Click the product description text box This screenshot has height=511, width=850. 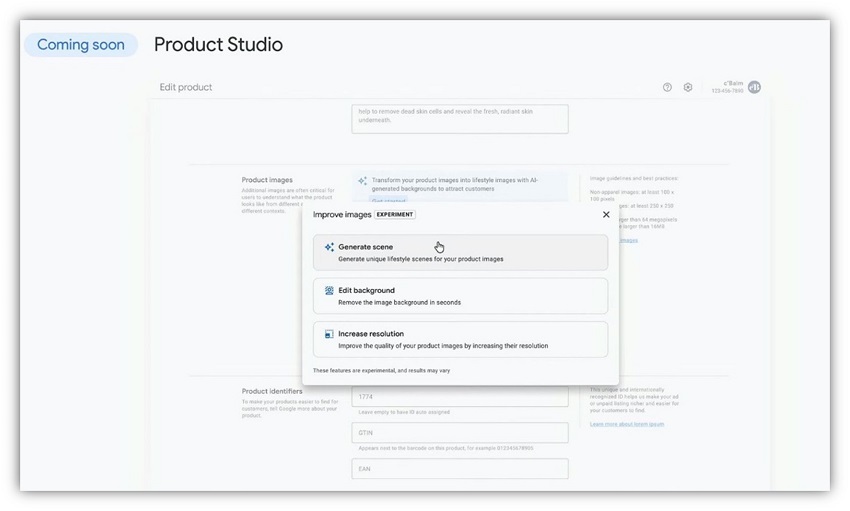pos(460,119)
